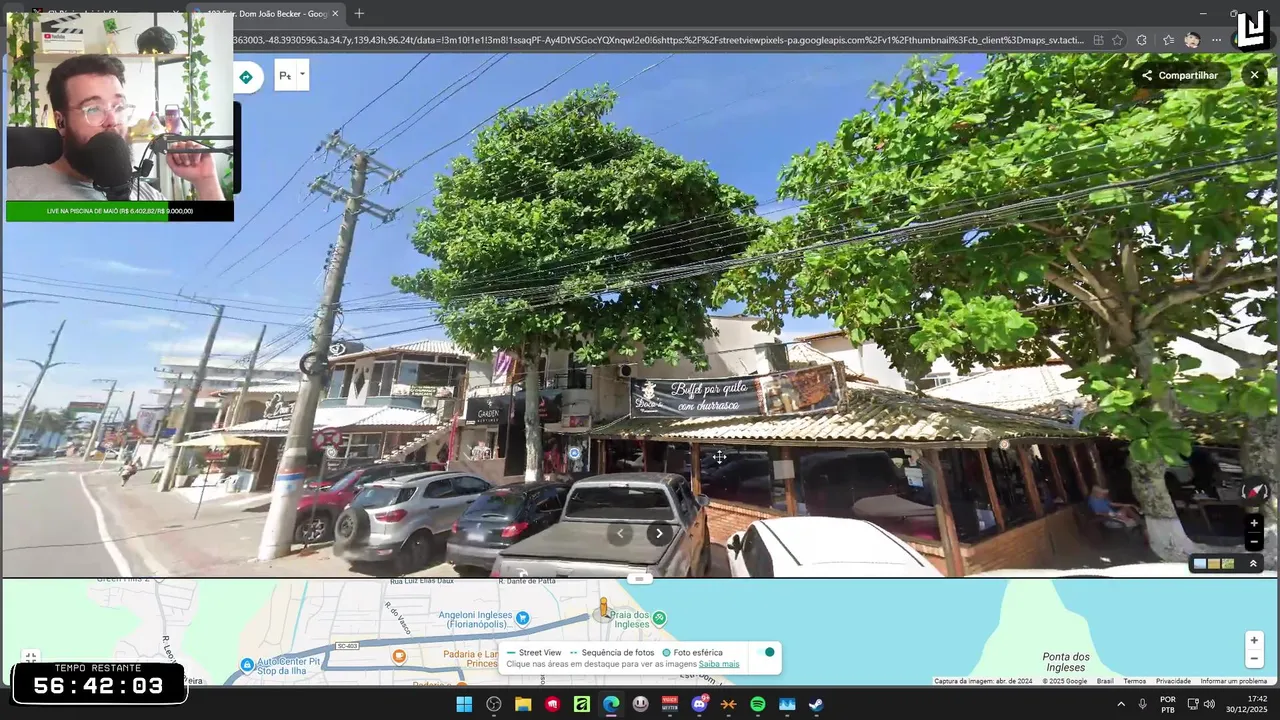The width and height of the screenshot is (1280, 720).
Task: Open the browser settings three-dot menu
Action: click(x=1216, y=40)
